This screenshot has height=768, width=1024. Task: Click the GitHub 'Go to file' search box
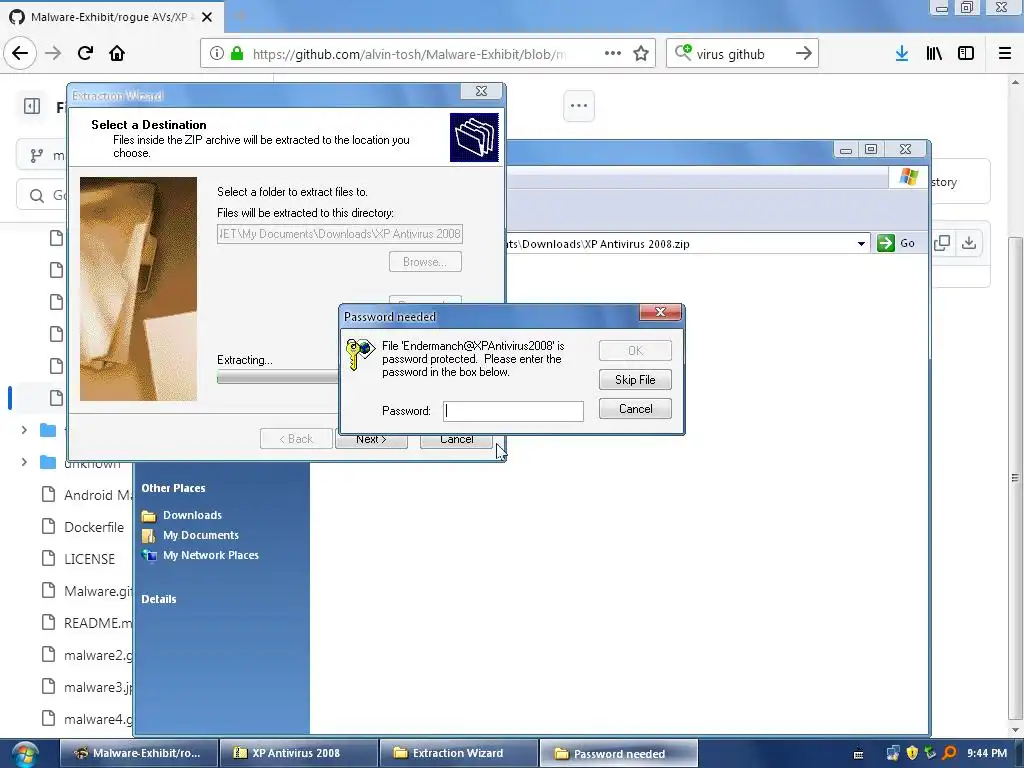[42, 195]
